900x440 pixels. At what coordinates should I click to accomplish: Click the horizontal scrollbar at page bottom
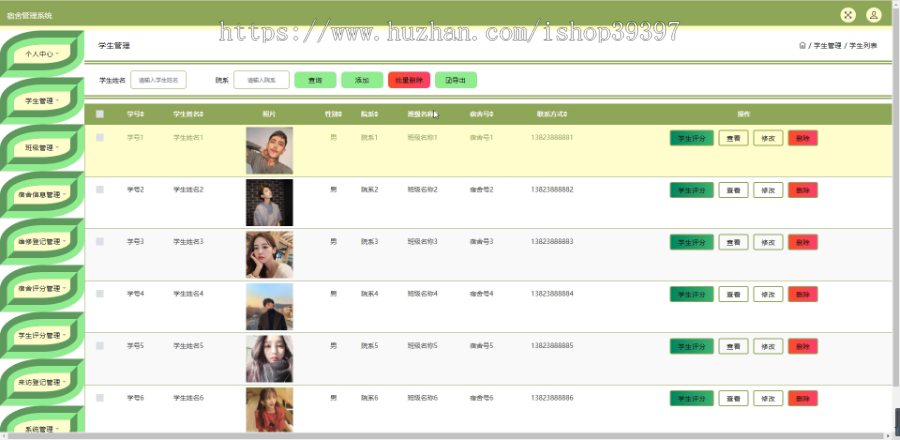[x=448, y=436]
